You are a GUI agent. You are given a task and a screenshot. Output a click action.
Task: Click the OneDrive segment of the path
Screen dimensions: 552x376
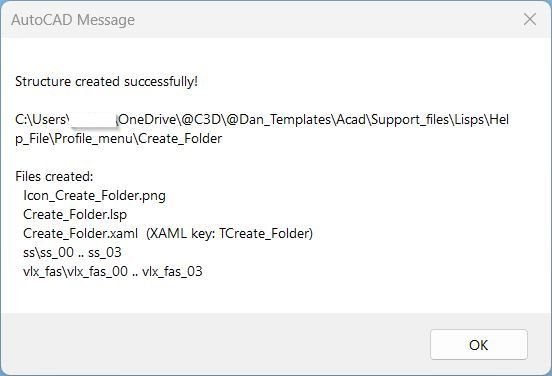coord(148,119)
